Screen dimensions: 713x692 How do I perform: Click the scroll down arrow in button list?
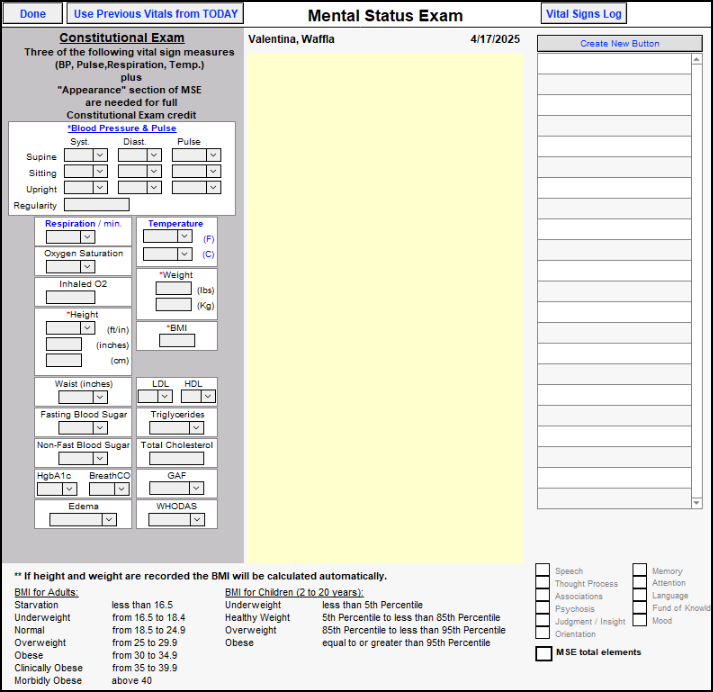tap(697, 503)
